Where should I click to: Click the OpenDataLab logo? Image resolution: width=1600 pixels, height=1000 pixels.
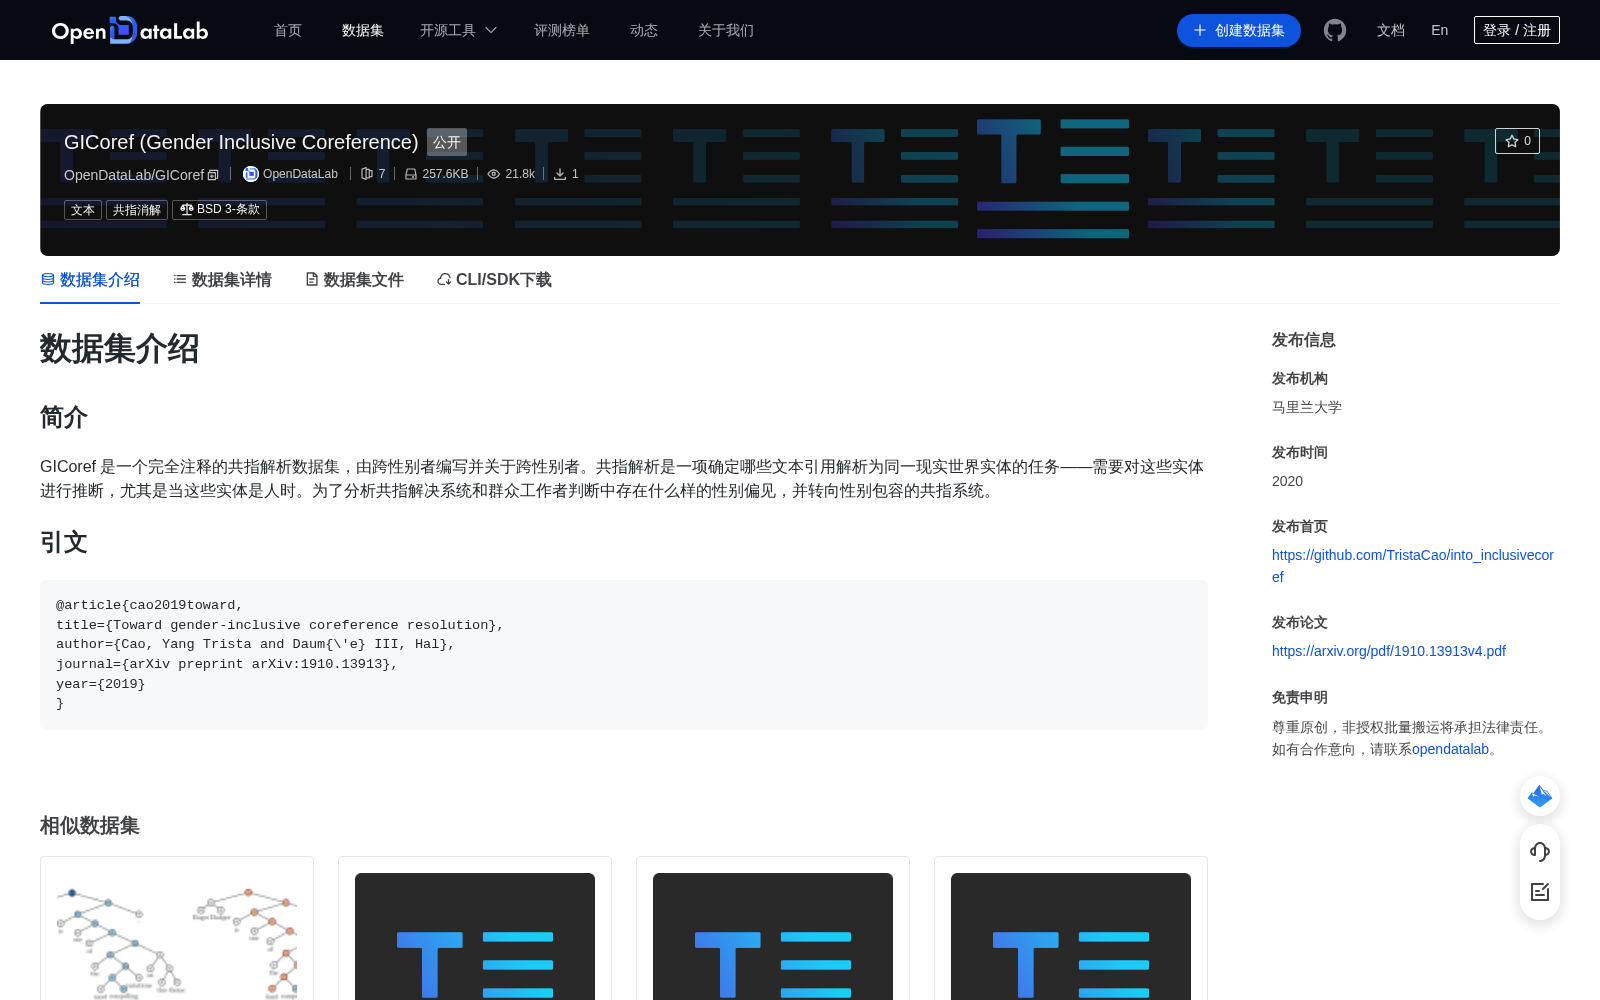(x=130, y=30)
